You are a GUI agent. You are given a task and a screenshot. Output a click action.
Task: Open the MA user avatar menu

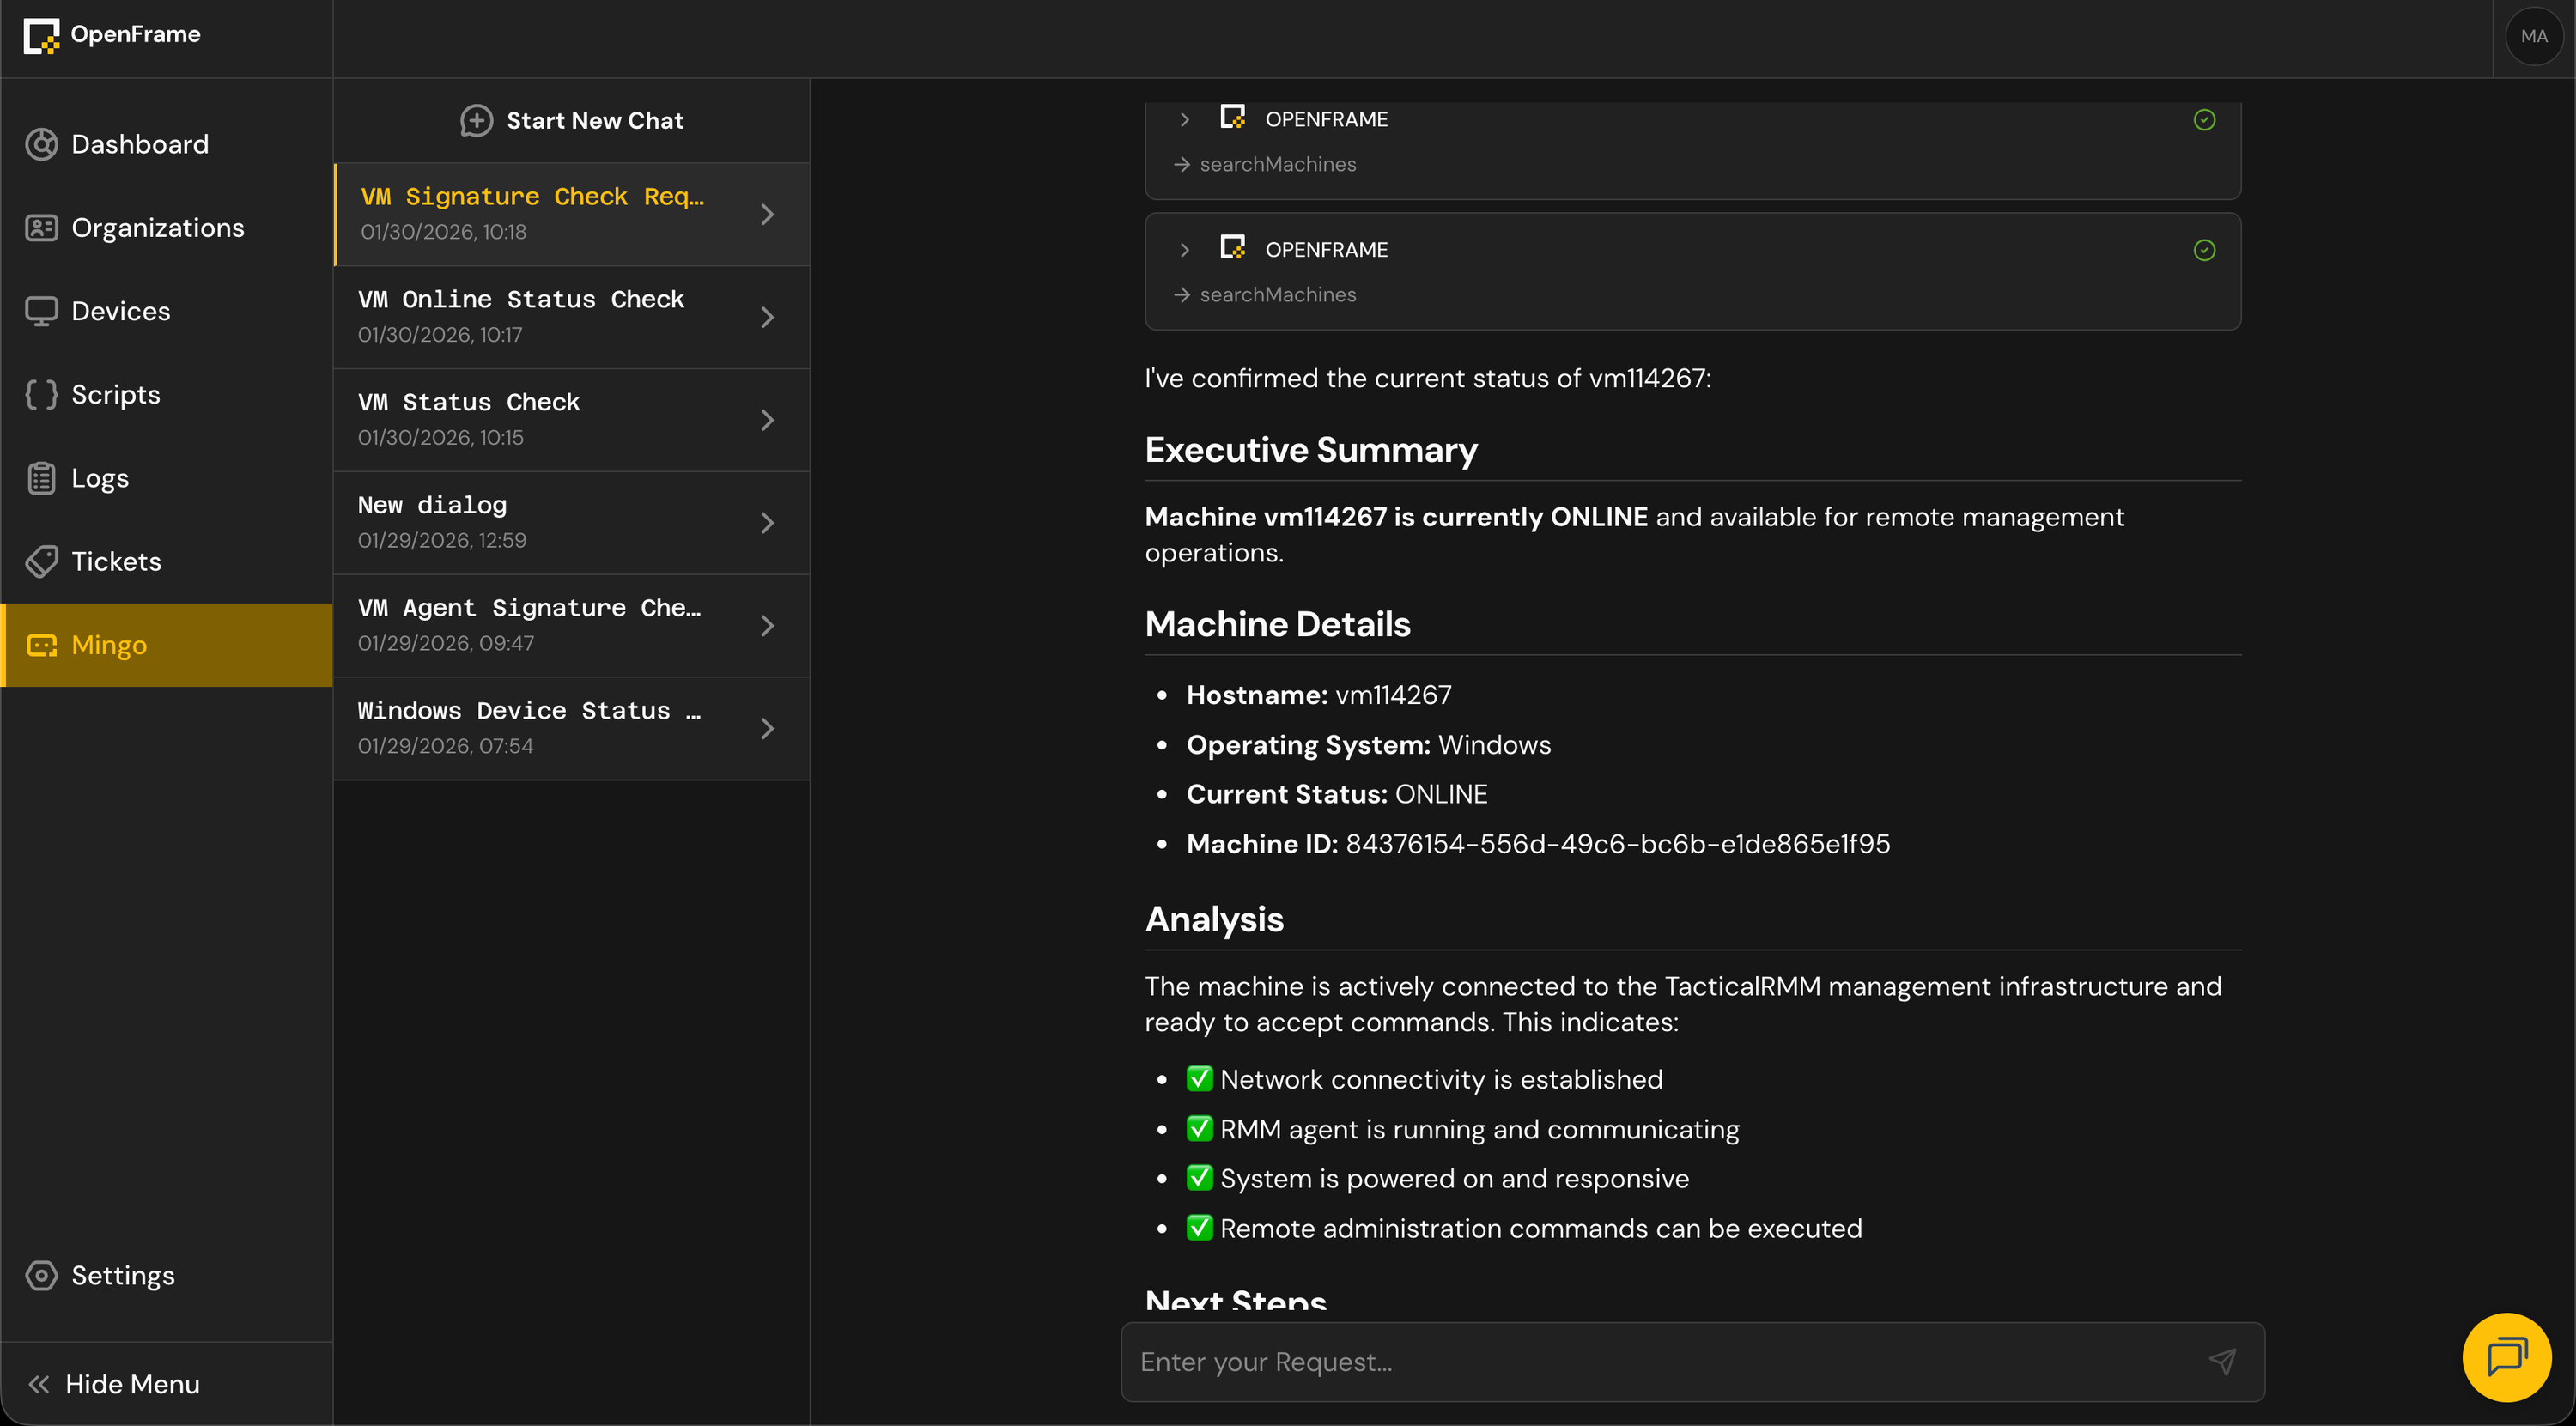pos(2533,37)
